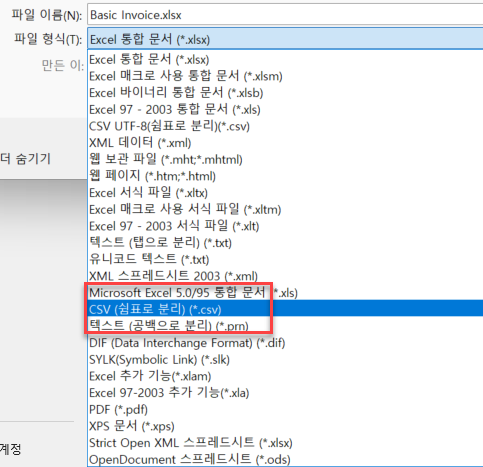
Task: Select XPS 문서 (*.xps)
Action: click(x=285, y=426)
